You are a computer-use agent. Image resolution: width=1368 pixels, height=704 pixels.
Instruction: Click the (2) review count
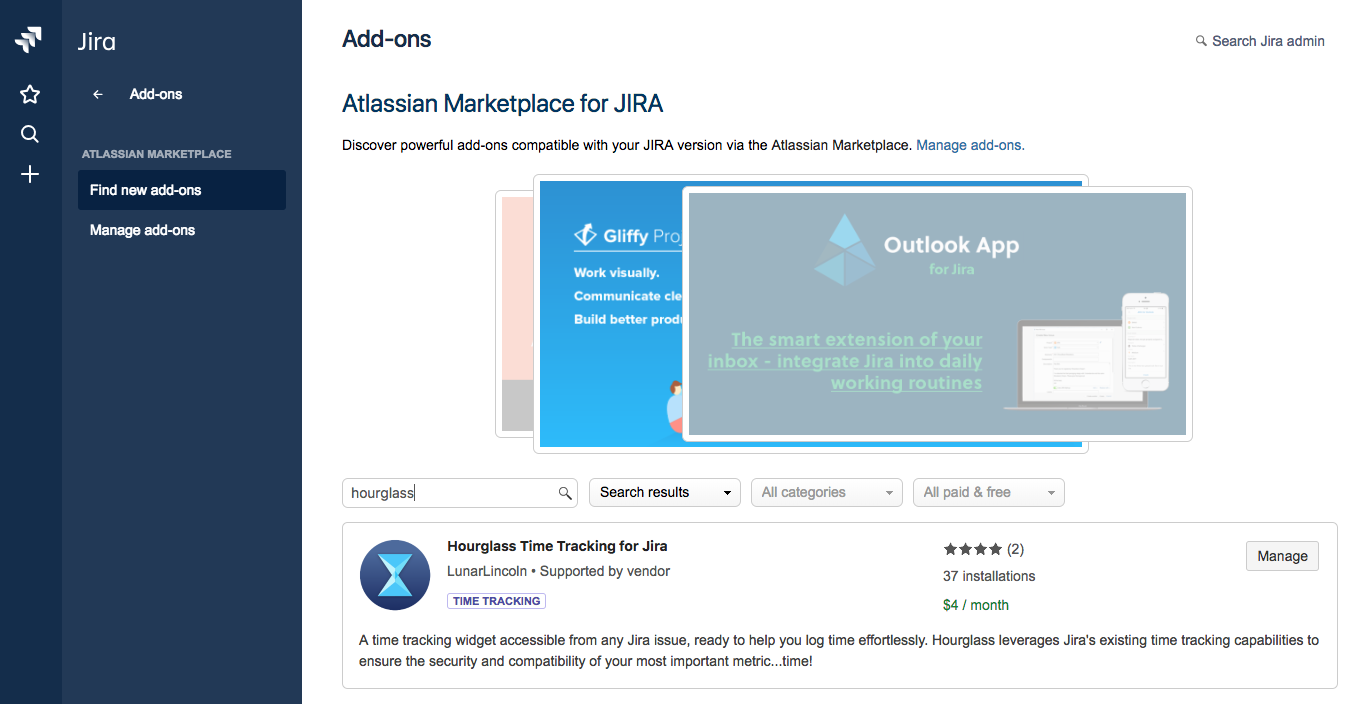click(1015, 549)
